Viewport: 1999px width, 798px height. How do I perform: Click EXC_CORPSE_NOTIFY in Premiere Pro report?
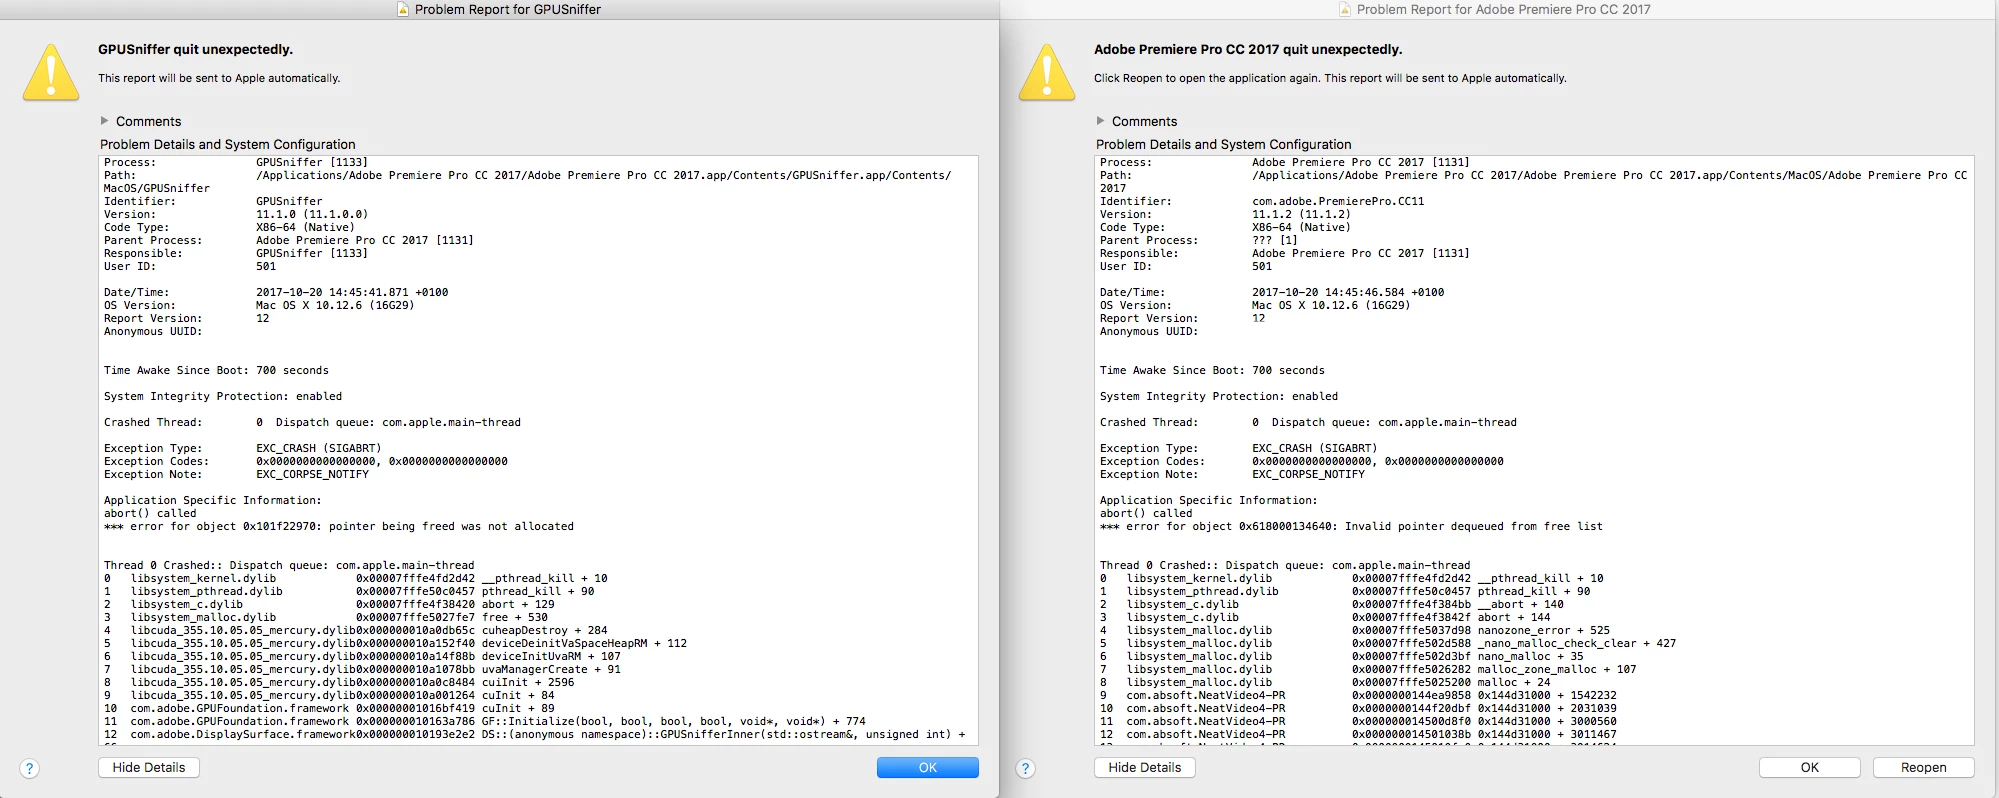click(1308, 474)
